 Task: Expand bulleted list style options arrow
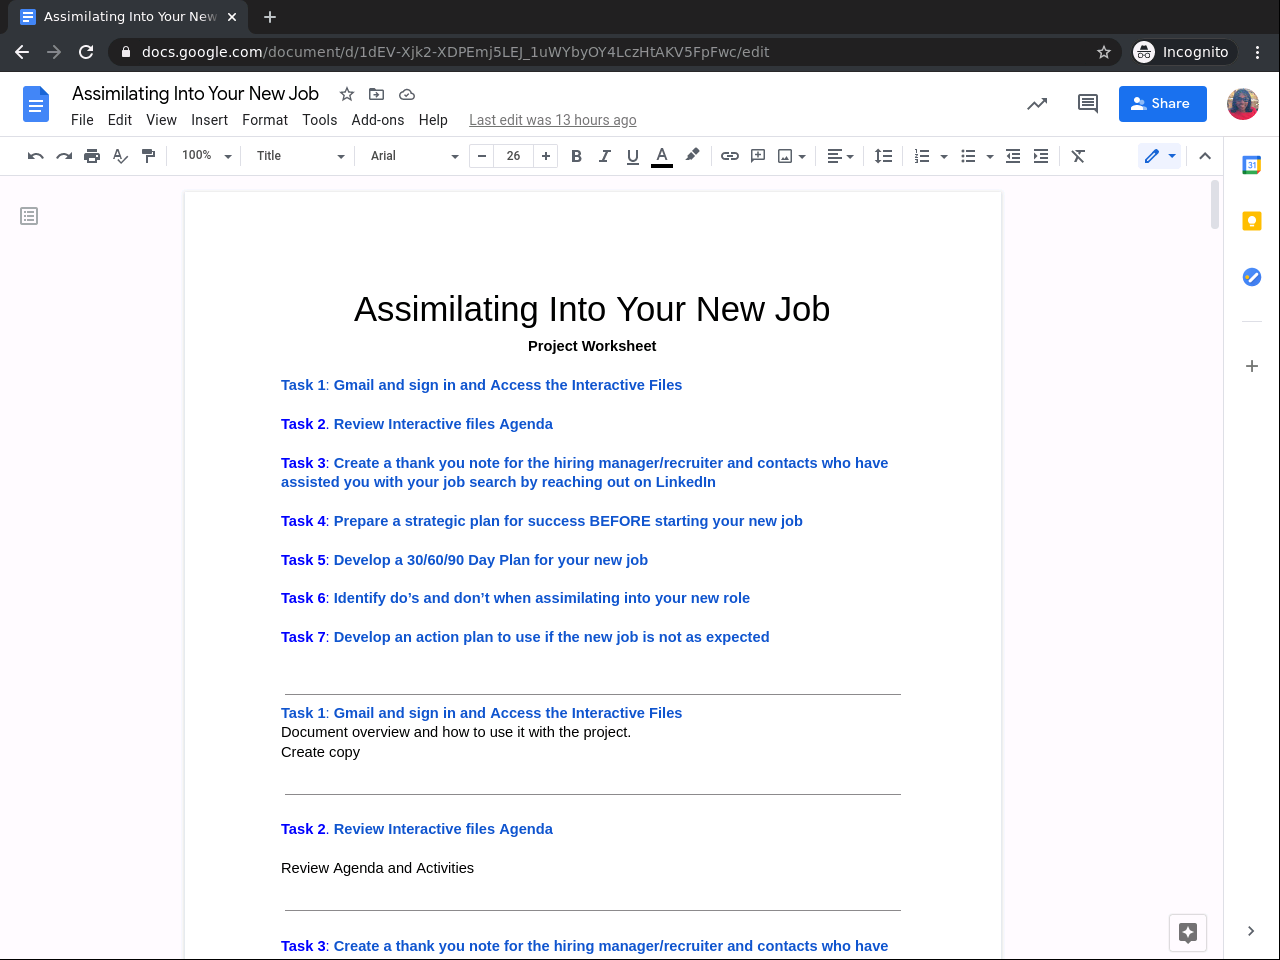pos(990,156)
